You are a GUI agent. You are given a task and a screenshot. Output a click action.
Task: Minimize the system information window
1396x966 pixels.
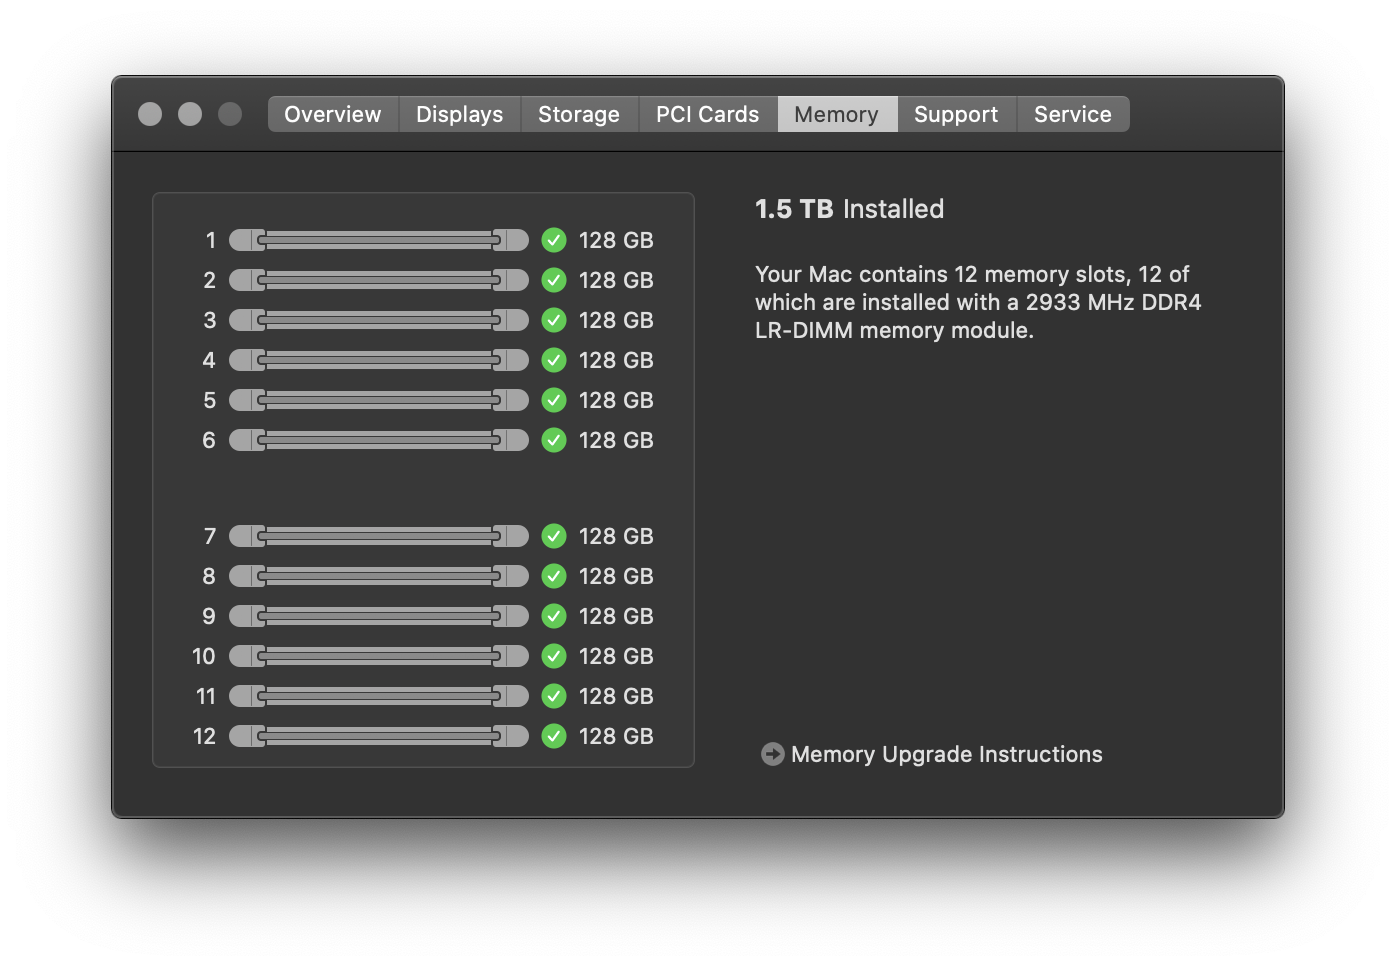[190, 114]
